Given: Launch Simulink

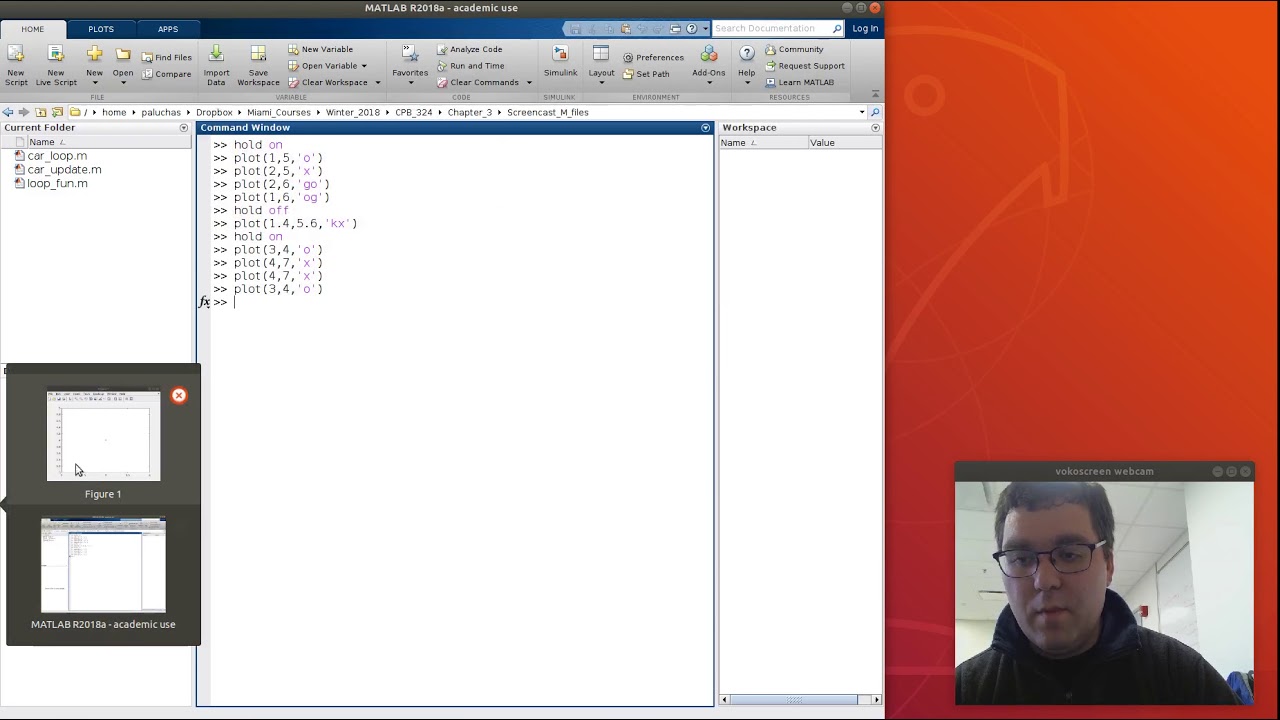Looking at the screenshot, I should click(x=560, y=62).
